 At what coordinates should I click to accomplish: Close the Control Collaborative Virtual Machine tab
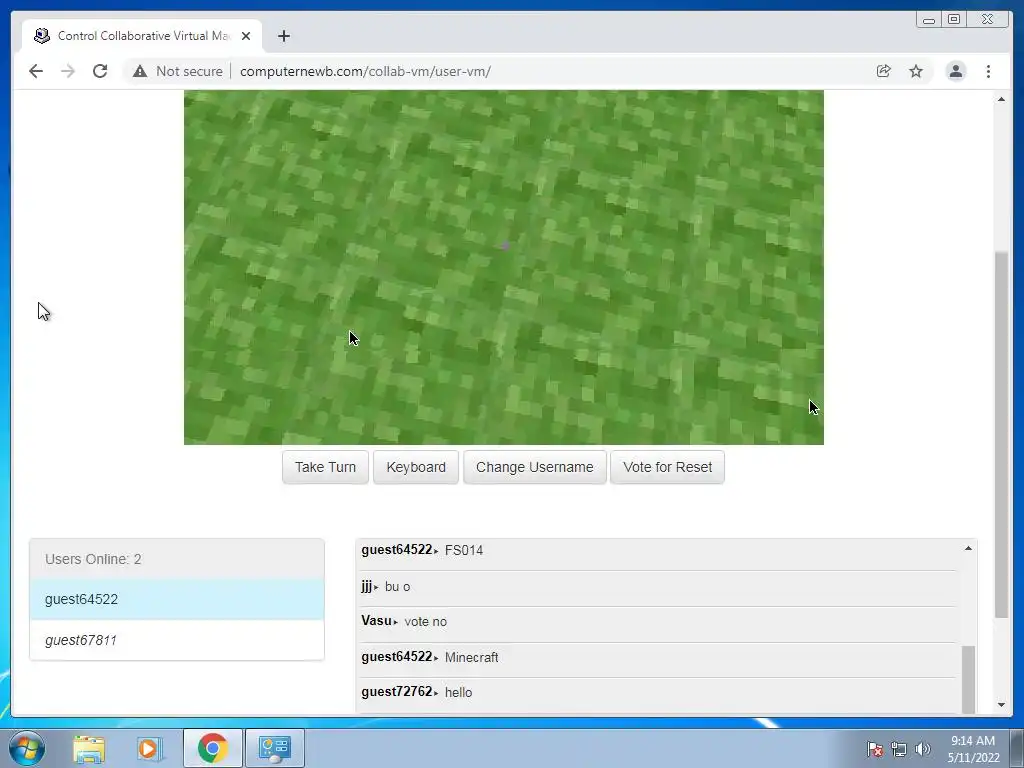pyautogui.click(x=246, y=36)
